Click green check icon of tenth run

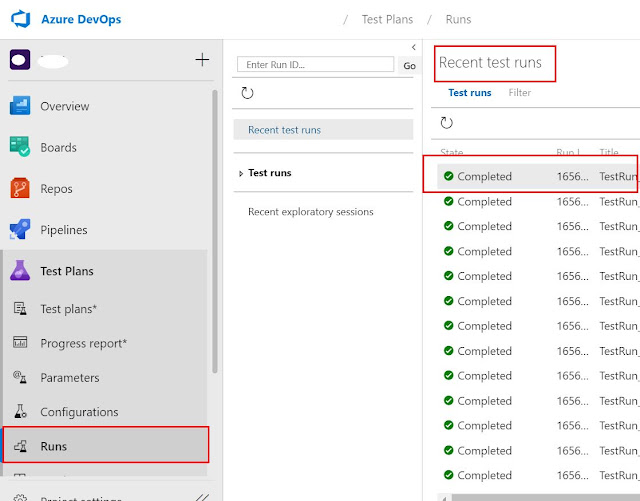point(449,401)
